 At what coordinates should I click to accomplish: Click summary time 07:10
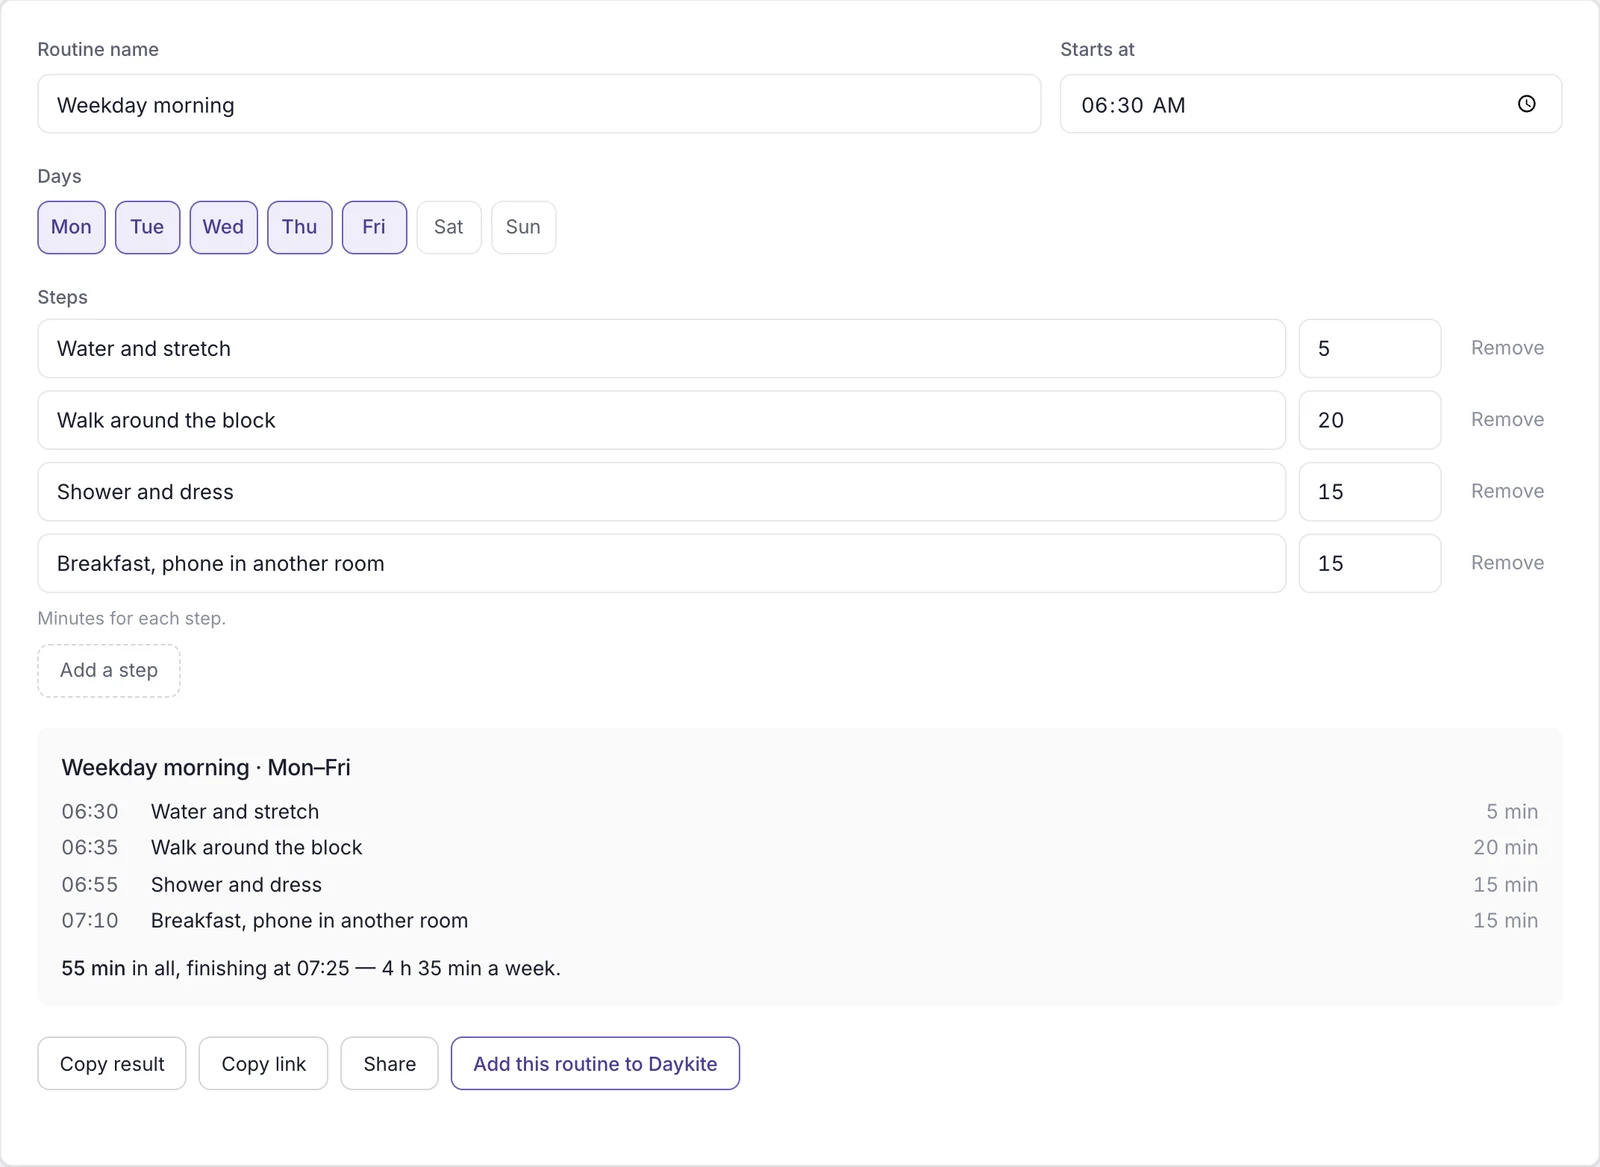[x=90, y=921]
